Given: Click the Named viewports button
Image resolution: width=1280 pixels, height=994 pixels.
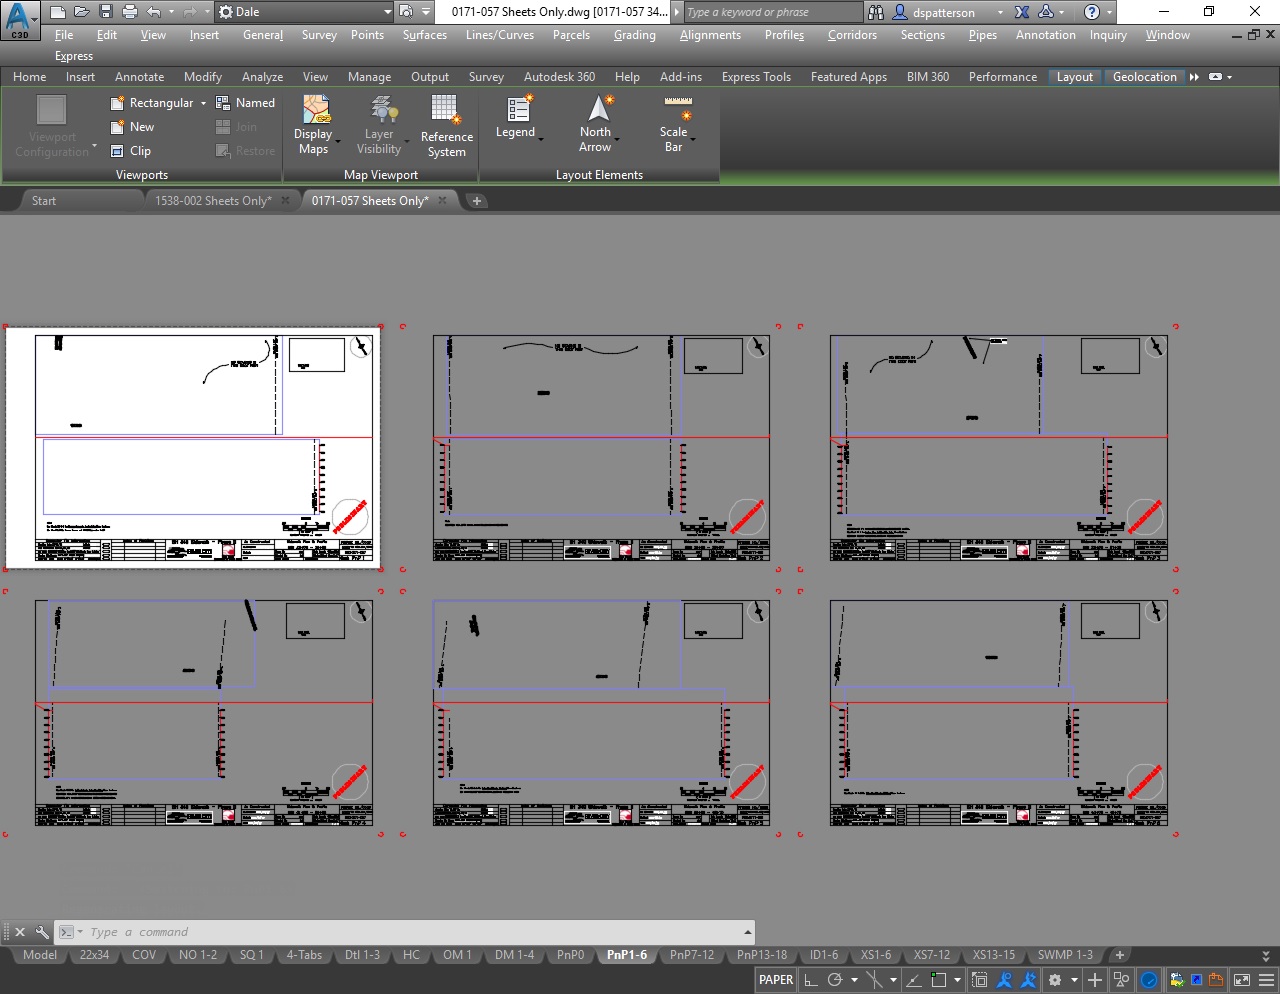Looking at the screenshot, I should 246,102.
